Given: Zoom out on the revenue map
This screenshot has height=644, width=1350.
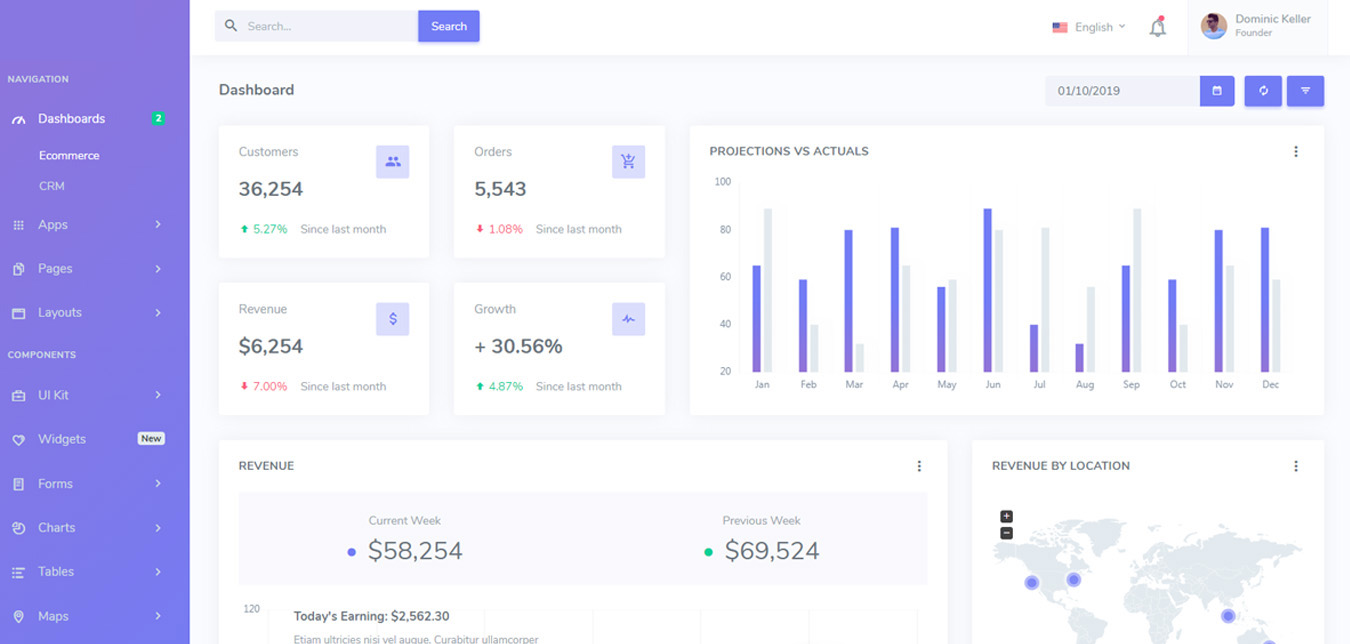Looking at the screenshot, I should tap(1006, 533).
